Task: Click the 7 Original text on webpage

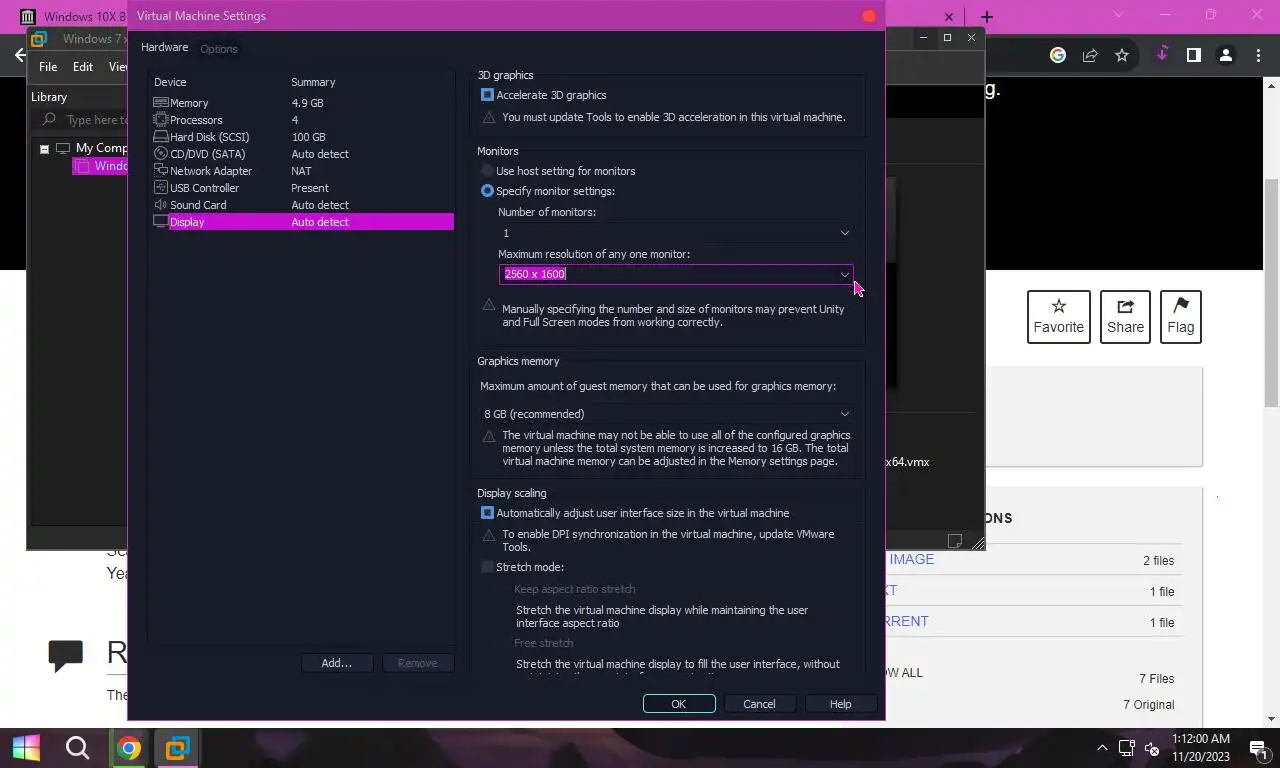Action: click(x=1148, y=705)
